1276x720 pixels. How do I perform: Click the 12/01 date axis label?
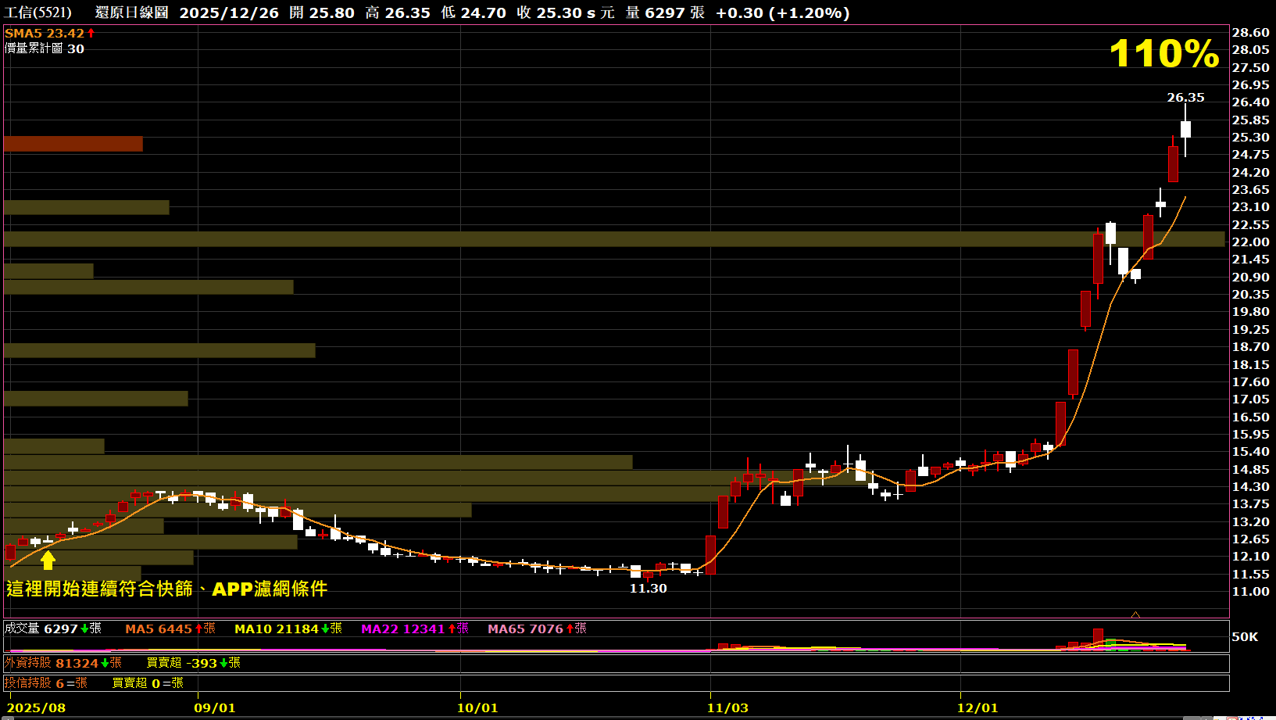[x=979, y=707]
